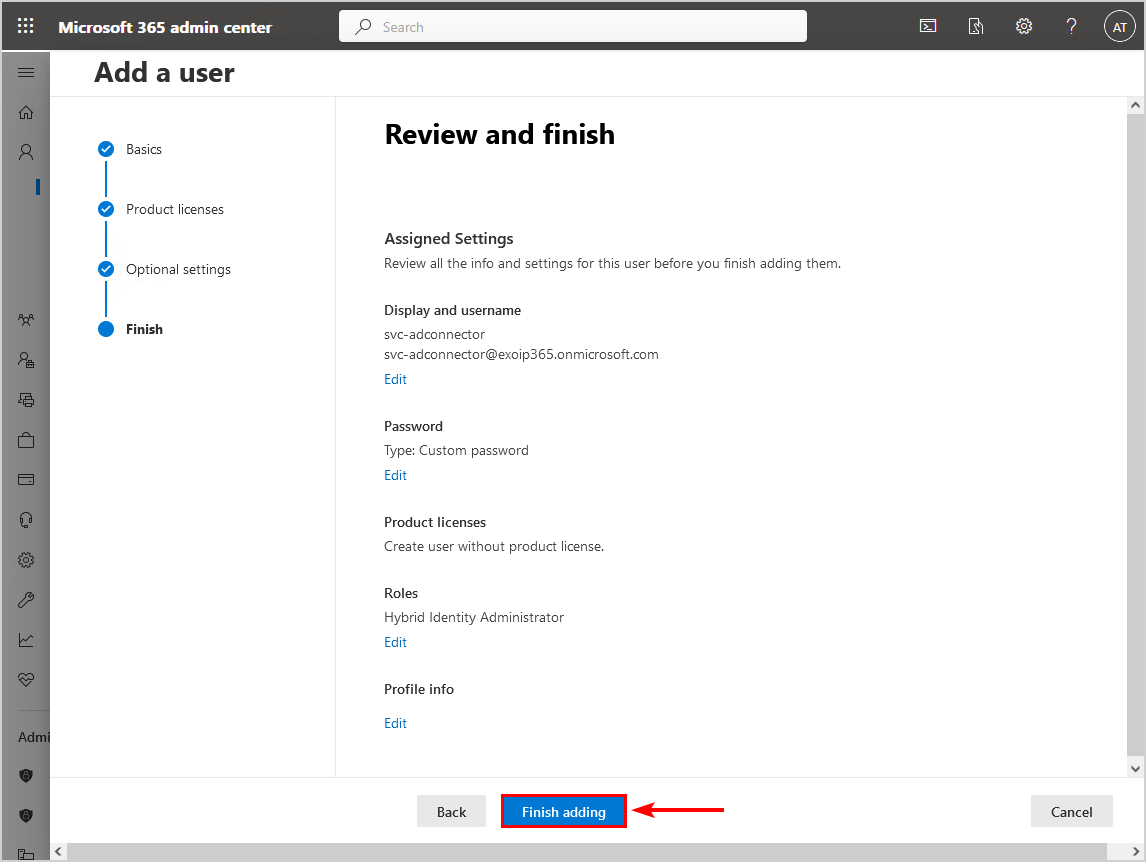Viewport: 1146px width, 862px height.
Task: Click the Finish adding button
Action: point(564,811)
